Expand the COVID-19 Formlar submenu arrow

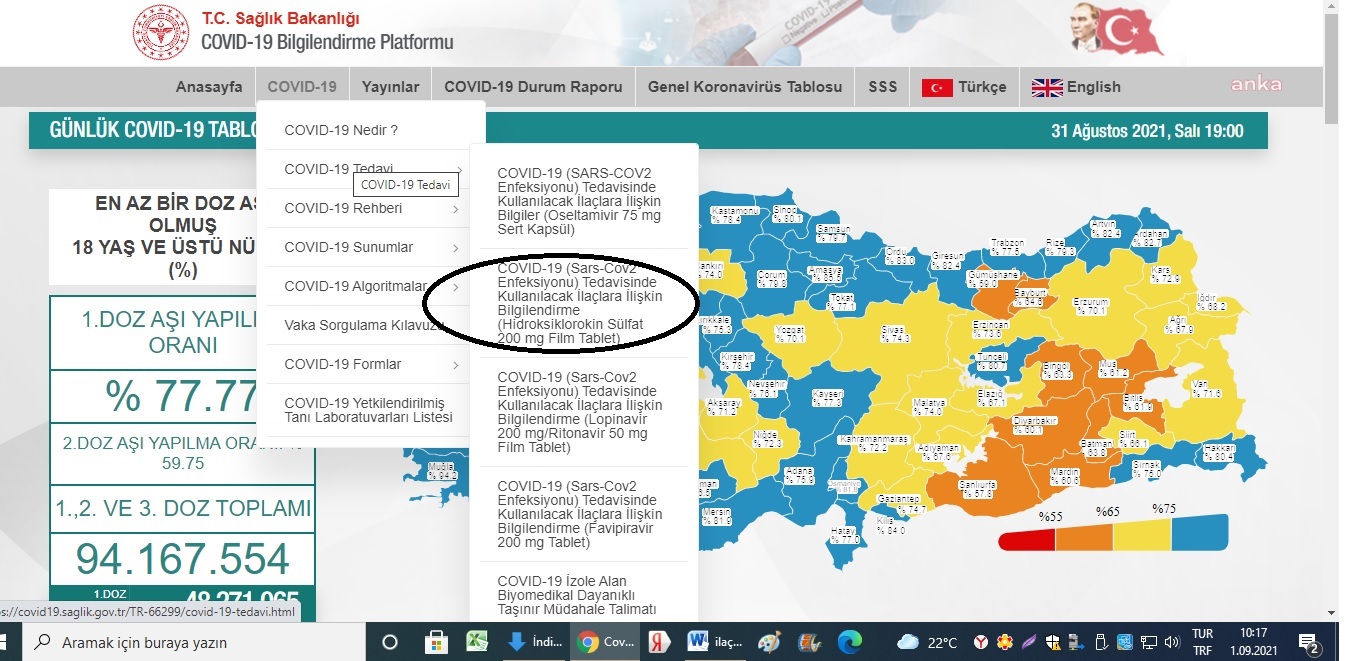pyautogui.click(x=456, y=365)
